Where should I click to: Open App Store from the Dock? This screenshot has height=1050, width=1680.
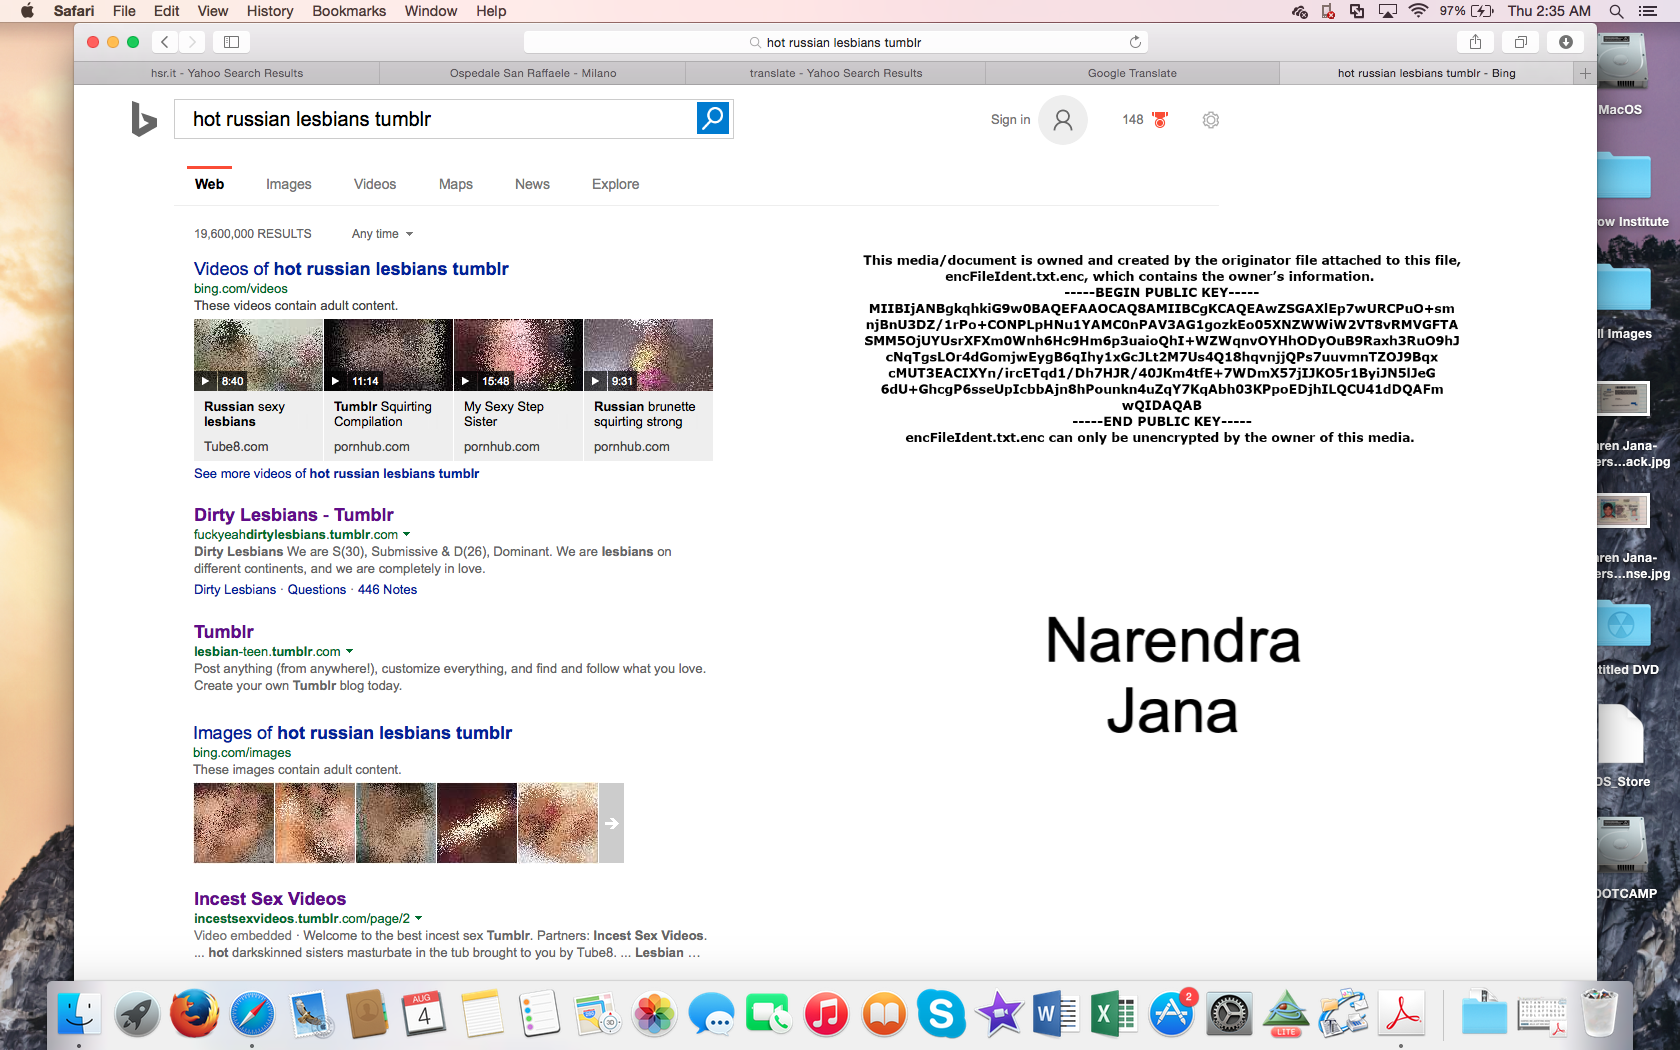pyautogui.click(x=1172, y=1014)
